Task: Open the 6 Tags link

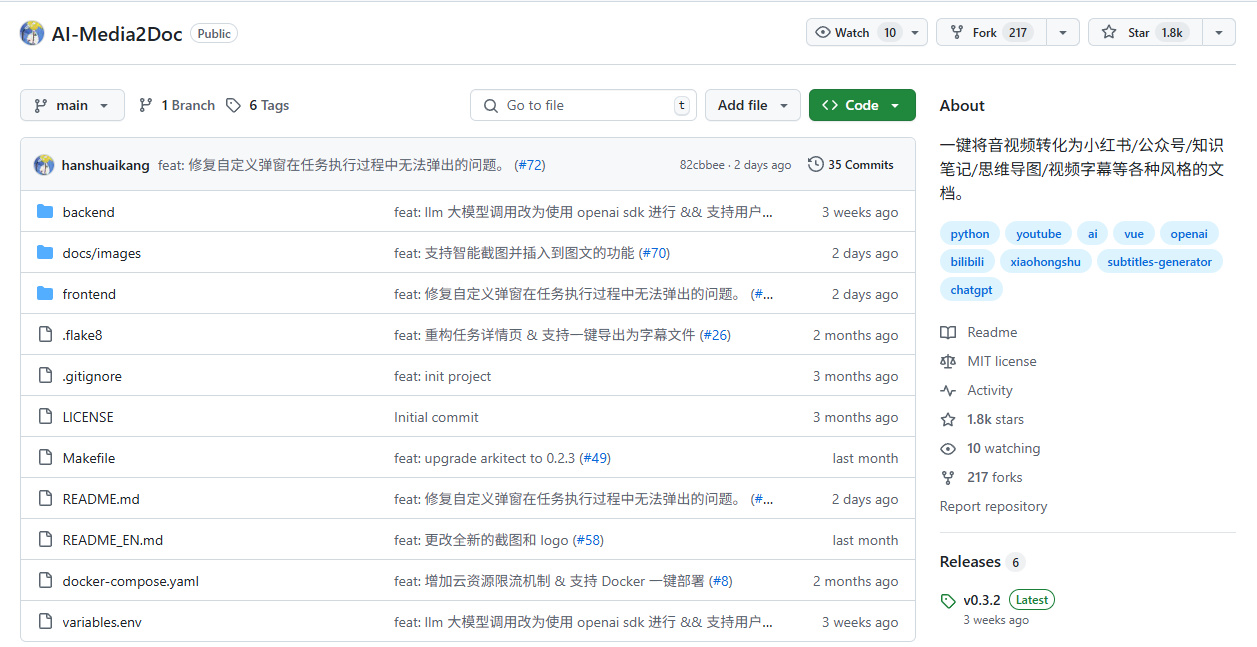Action: point(257,105)
